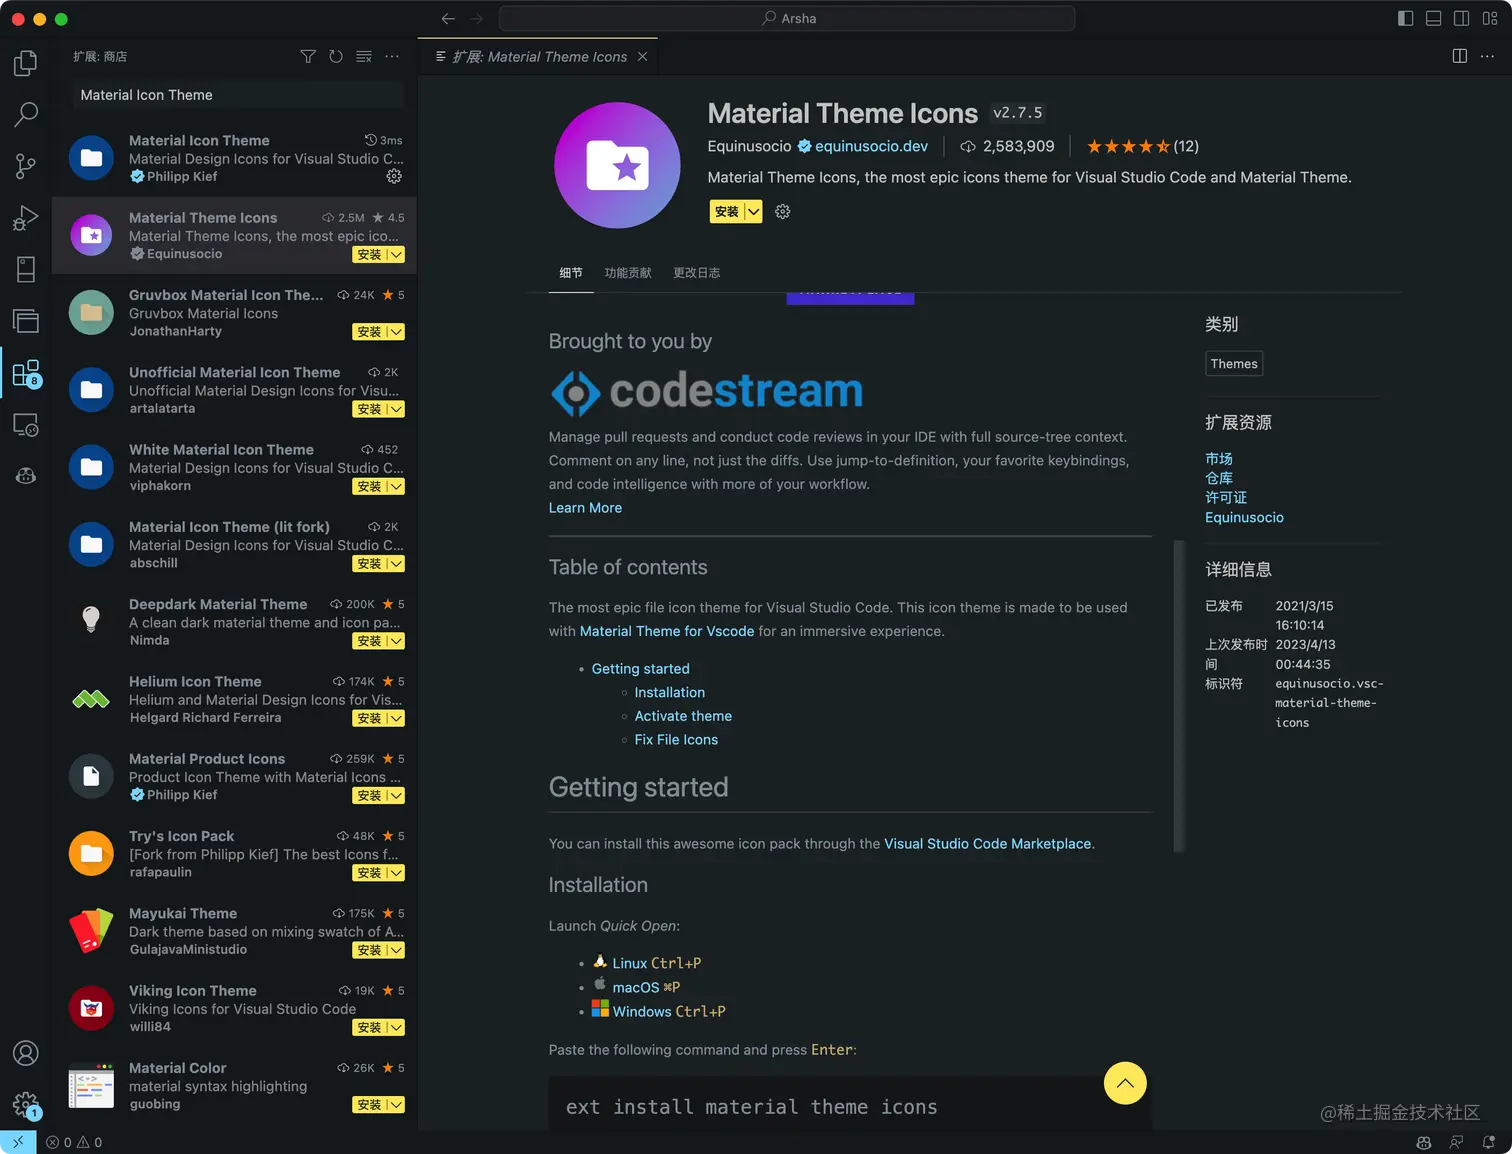
Task: Go back with the navigation arrow
Action: pos(448,18)
